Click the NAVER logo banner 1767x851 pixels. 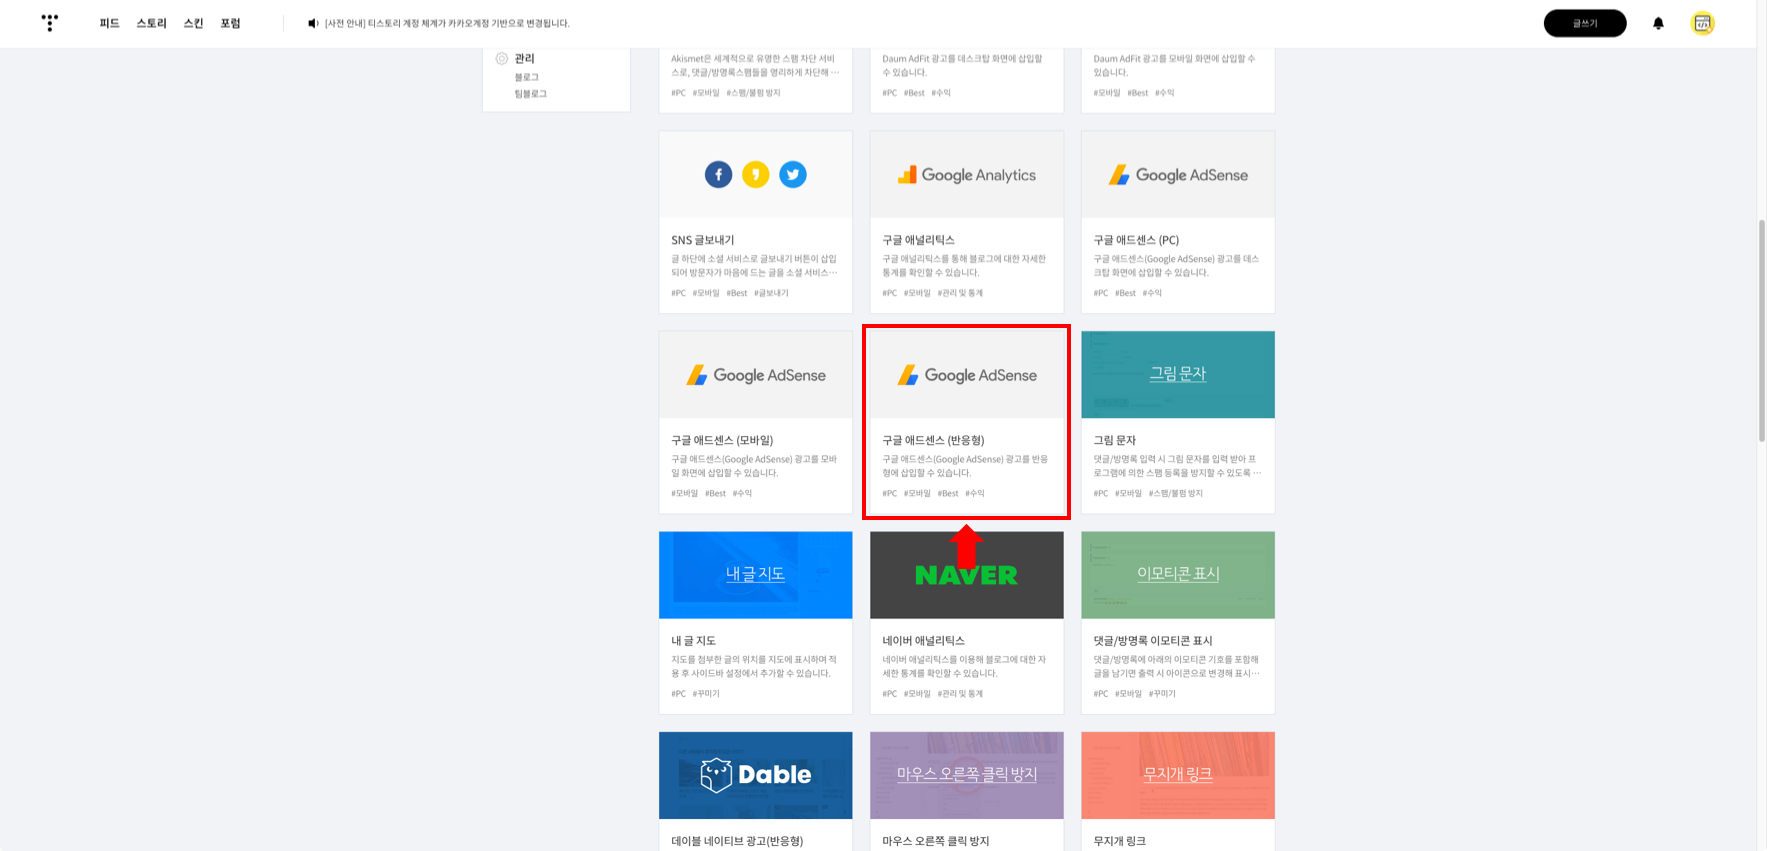(x=966, y=575)
